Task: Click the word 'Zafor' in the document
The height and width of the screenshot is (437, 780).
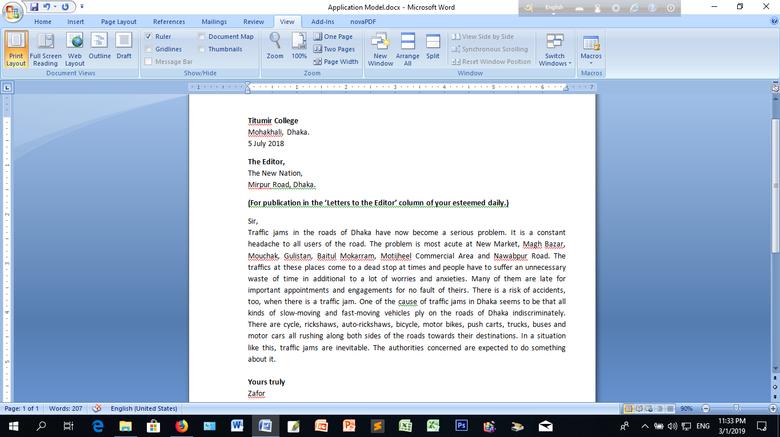Action: tap(256, 393)
